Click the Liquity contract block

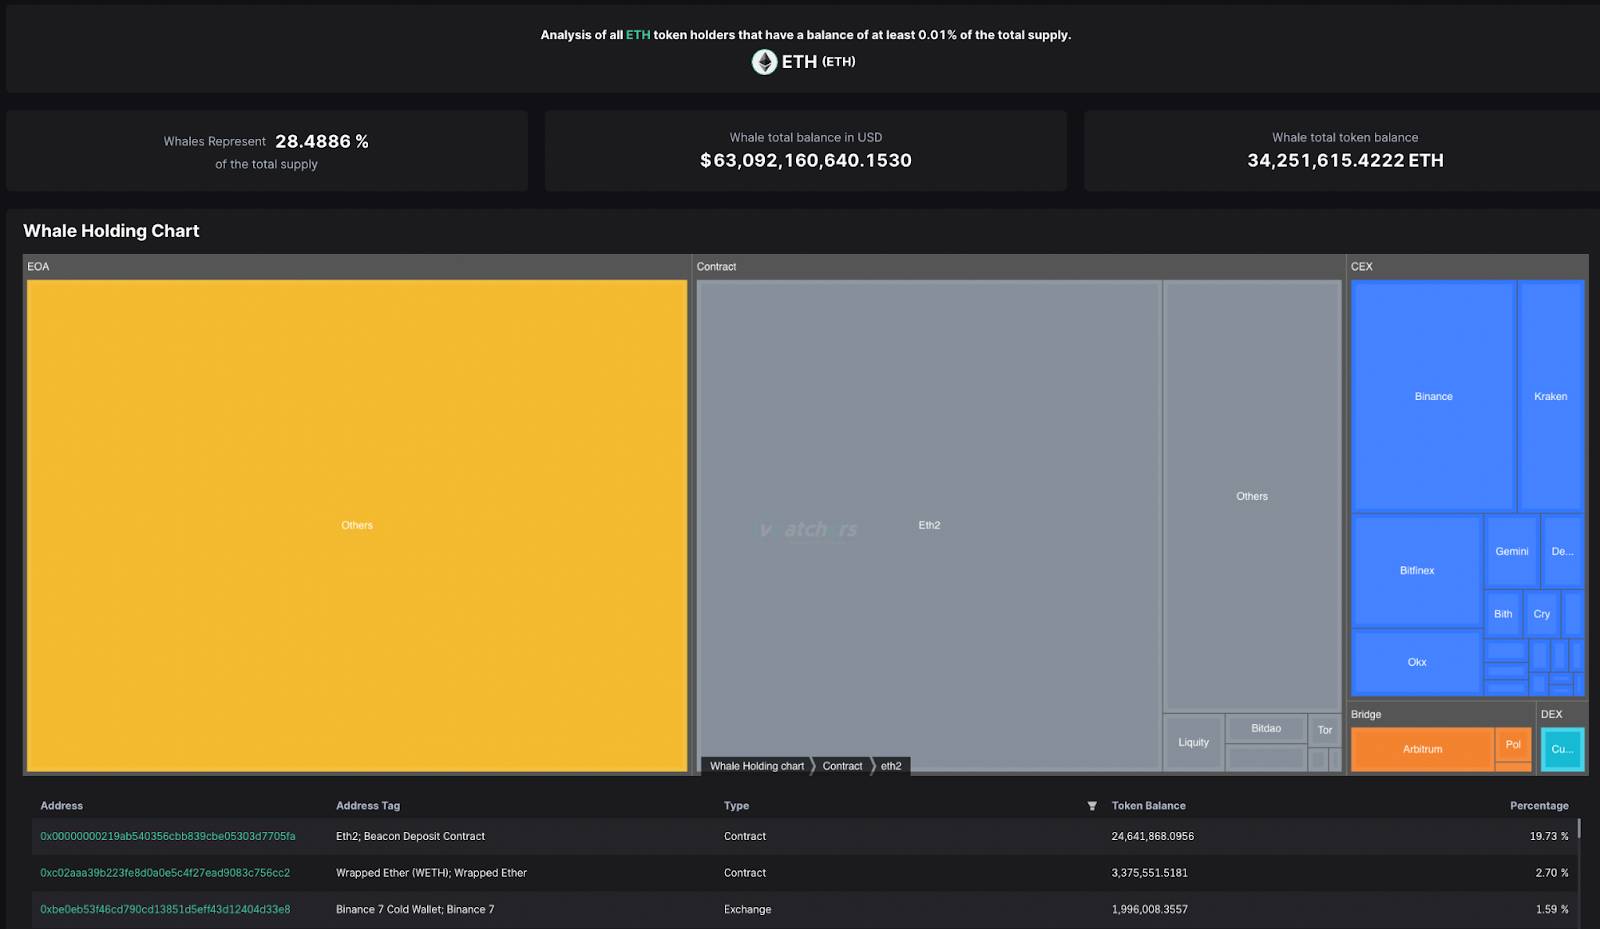1193,742
